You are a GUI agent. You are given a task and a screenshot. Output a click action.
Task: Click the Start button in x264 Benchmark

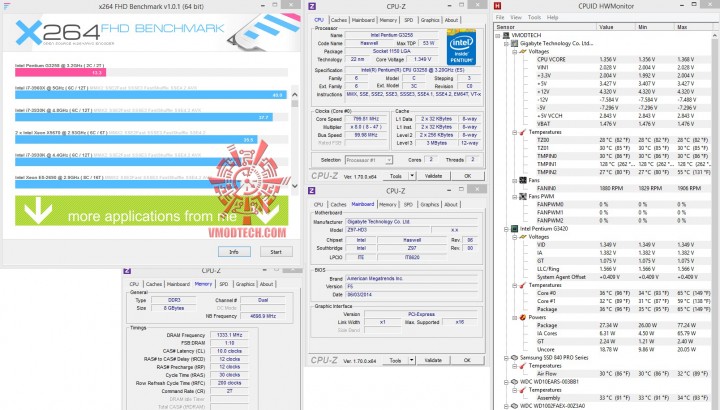click(276, 252)
